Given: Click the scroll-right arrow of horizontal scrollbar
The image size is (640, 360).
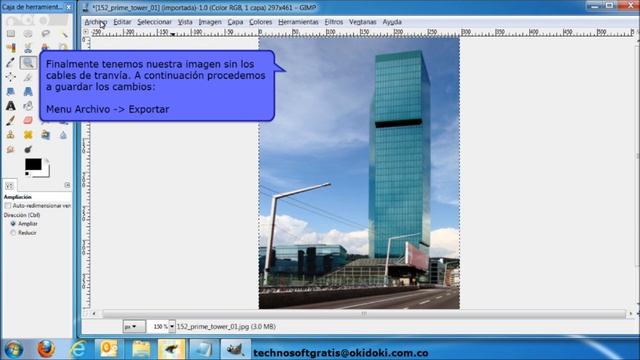Looking at the screenshot, I should tap(631, 313).
